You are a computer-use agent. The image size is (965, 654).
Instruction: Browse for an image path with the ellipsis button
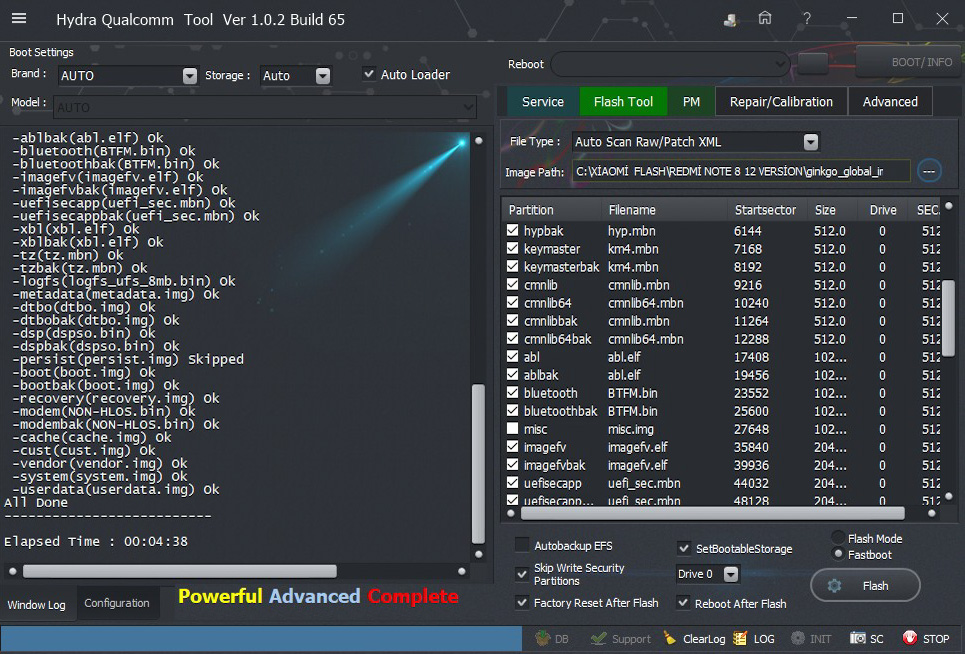coord(929,171)
